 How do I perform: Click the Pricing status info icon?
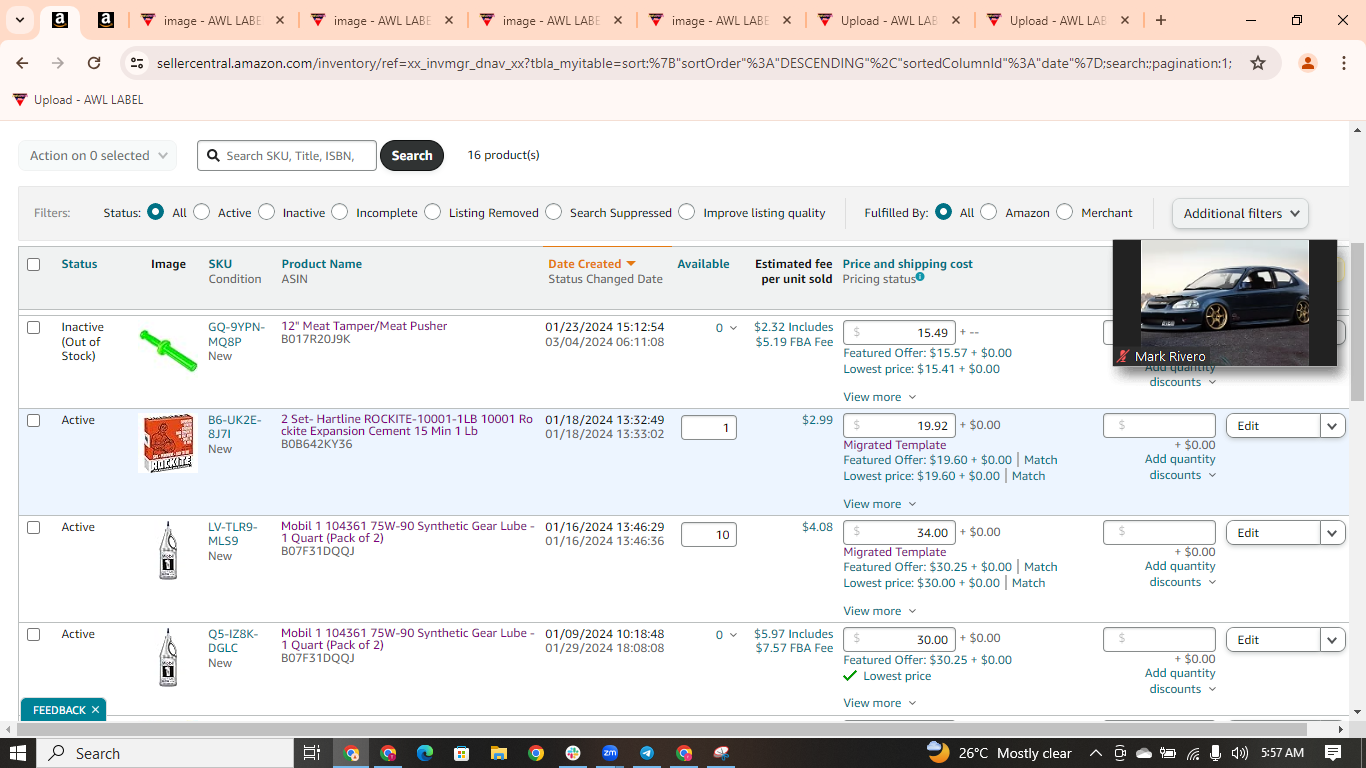point(920,277)
